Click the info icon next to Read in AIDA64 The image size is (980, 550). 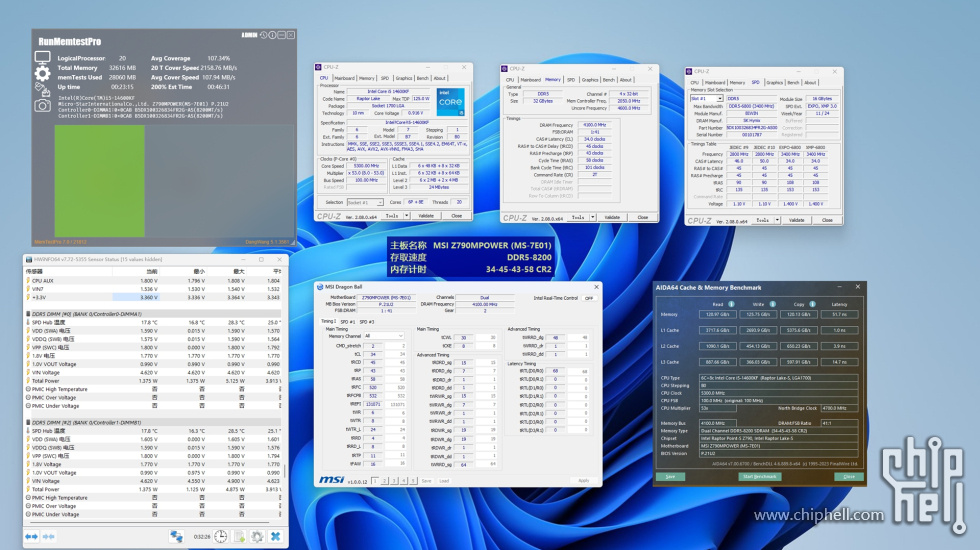(731, 304)
